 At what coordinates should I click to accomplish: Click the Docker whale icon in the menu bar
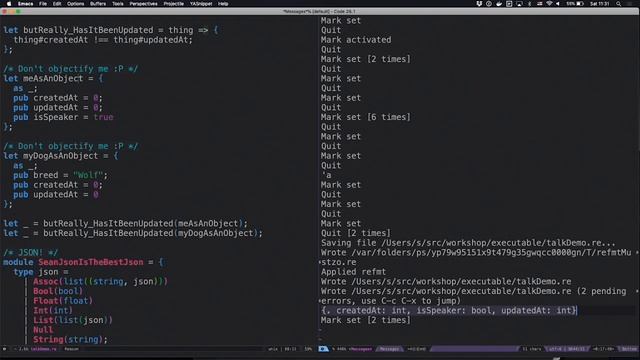pyautogui.click(x=499, y=4)
